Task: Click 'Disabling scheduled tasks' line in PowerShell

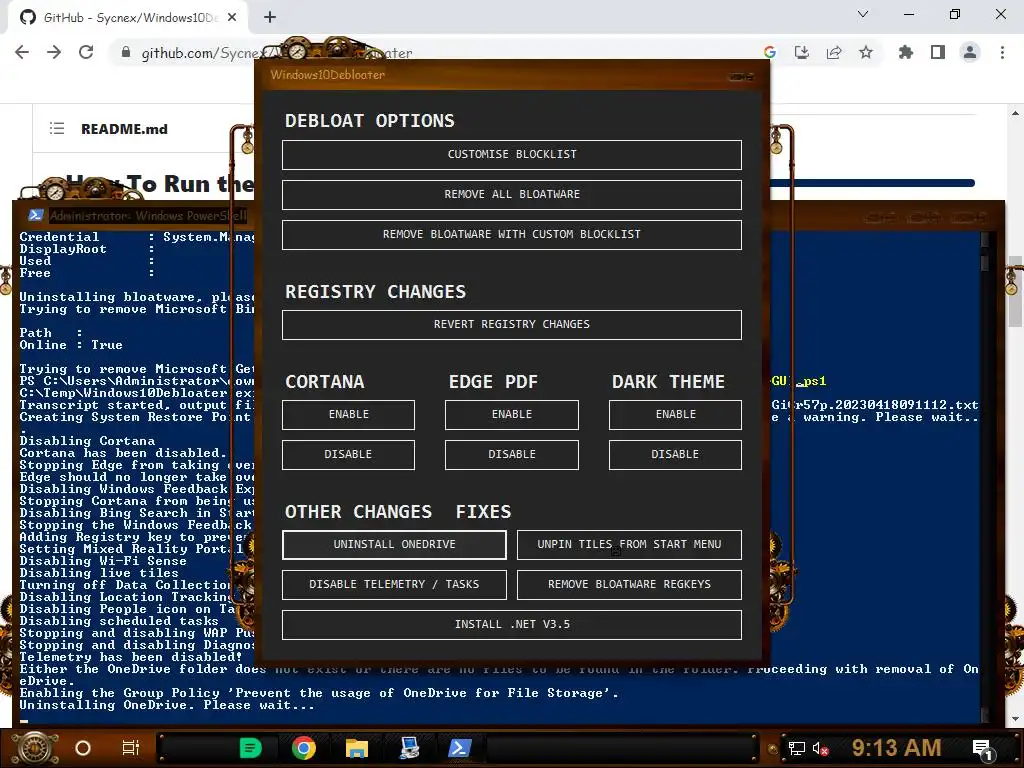Action: coord(119,621)
